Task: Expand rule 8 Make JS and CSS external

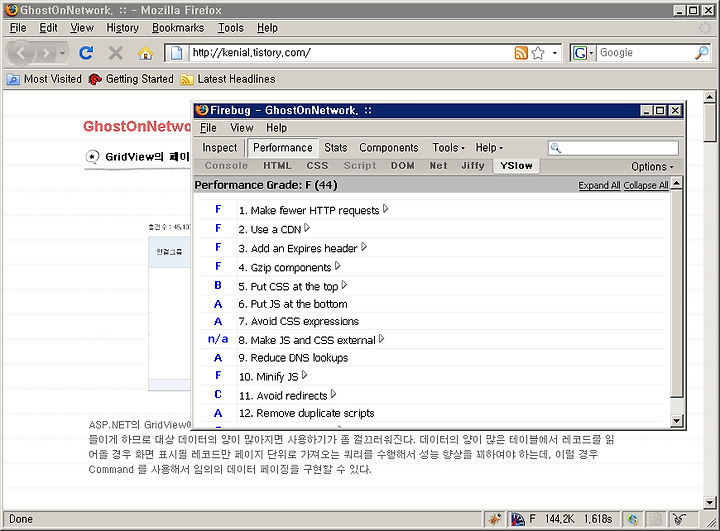Action: click(382, 339)
